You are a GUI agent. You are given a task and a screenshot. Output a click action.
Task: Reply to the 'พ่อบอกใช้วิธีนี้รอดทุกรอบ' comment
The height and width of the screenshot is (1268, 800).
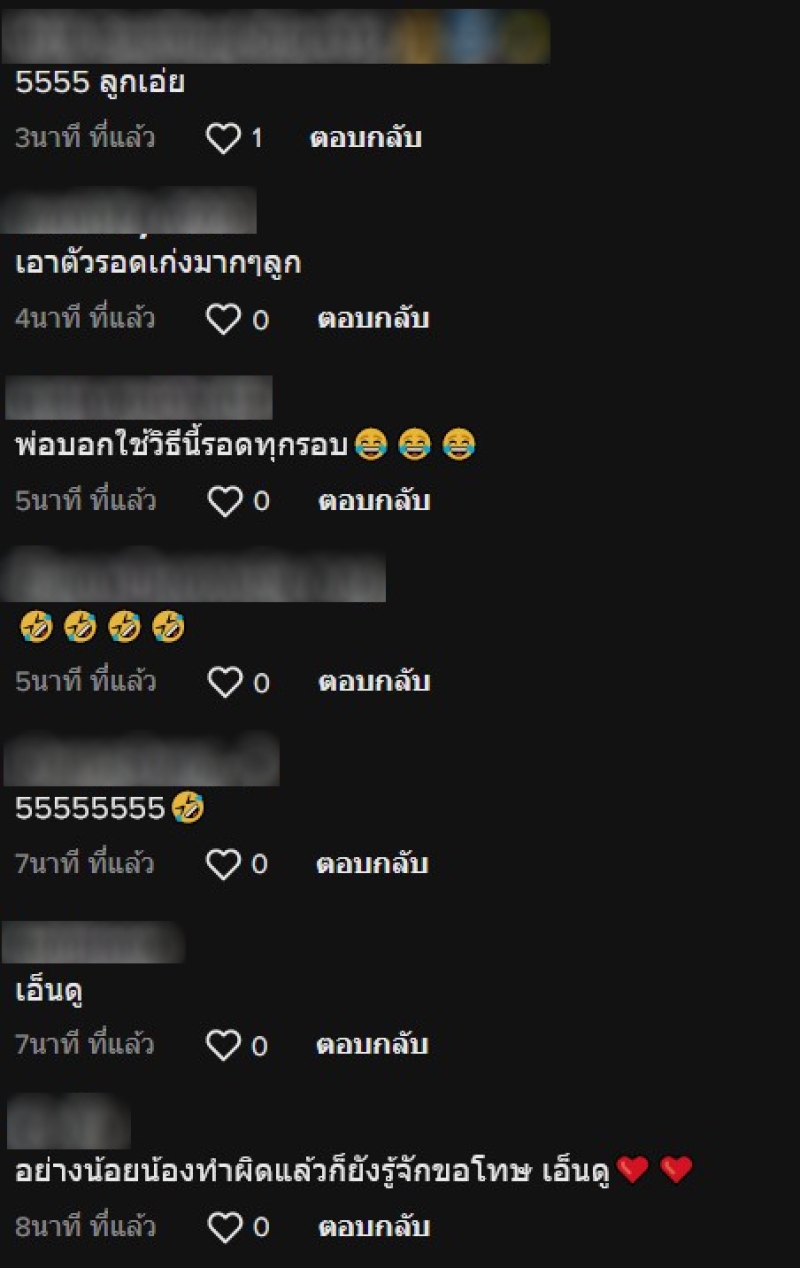click(x=374, y=501)
